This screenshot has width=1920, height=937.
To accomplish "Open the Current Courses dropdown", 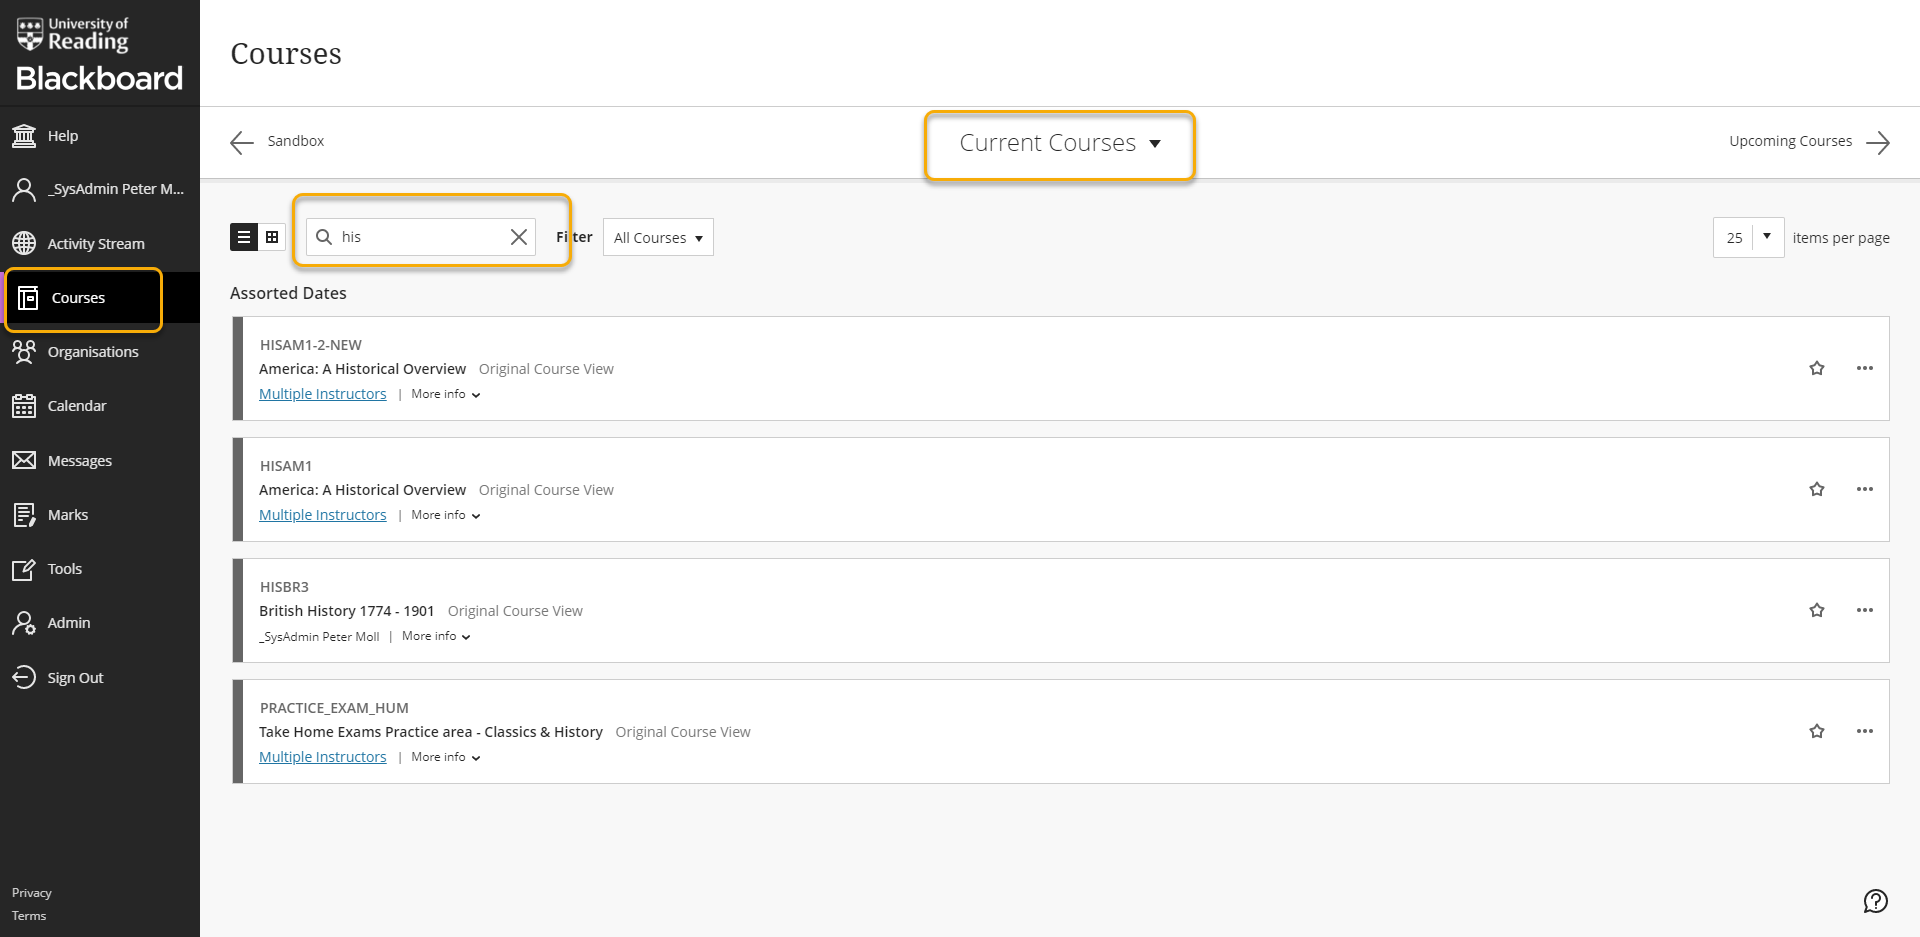I will pyautogui.click(x=1060, y=143).
